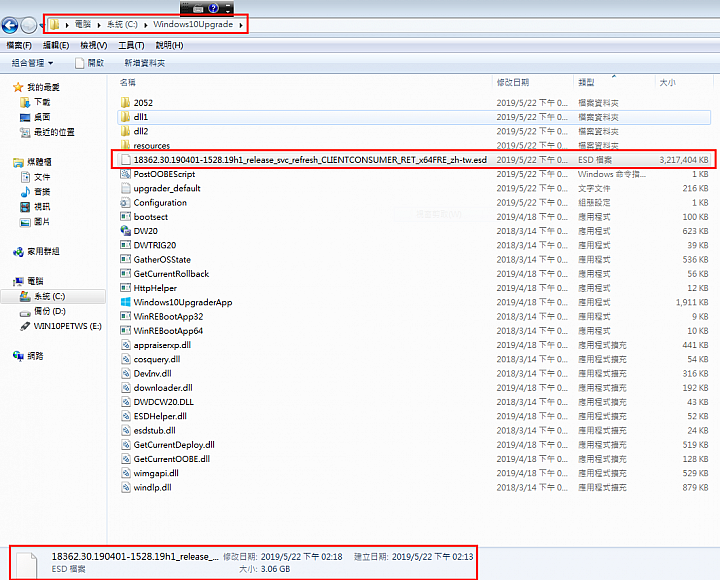720x580 pixels.
Task: Open the 說明(H) menu
Action: 169,45
